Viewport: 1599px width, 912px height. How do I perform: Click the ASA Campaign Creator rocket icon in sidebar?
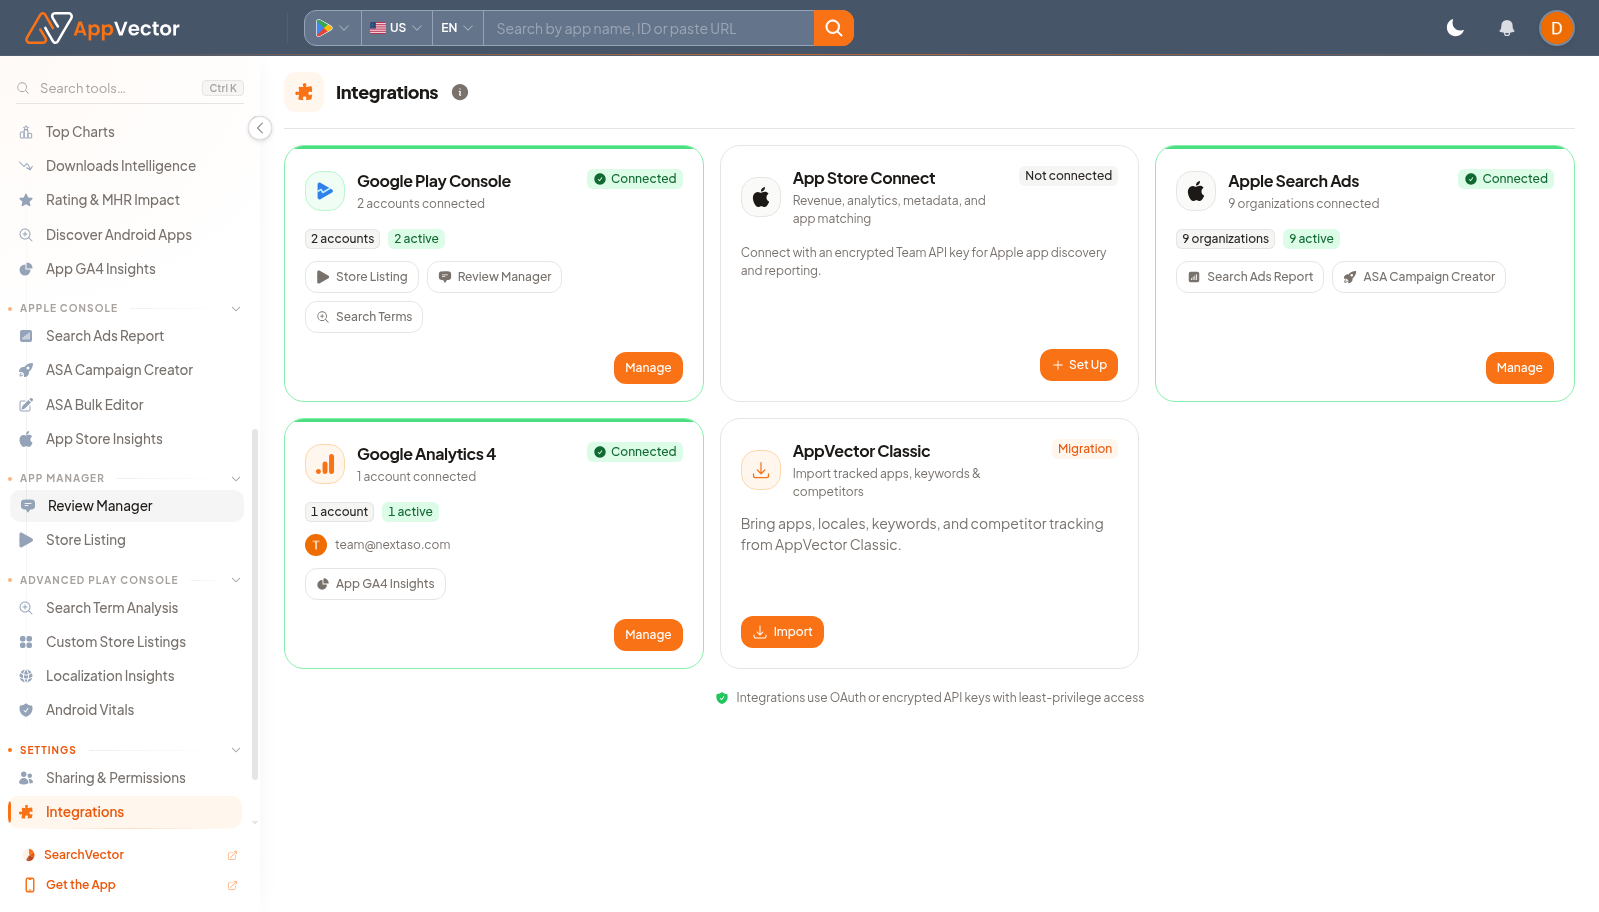(x=26, y=370)
